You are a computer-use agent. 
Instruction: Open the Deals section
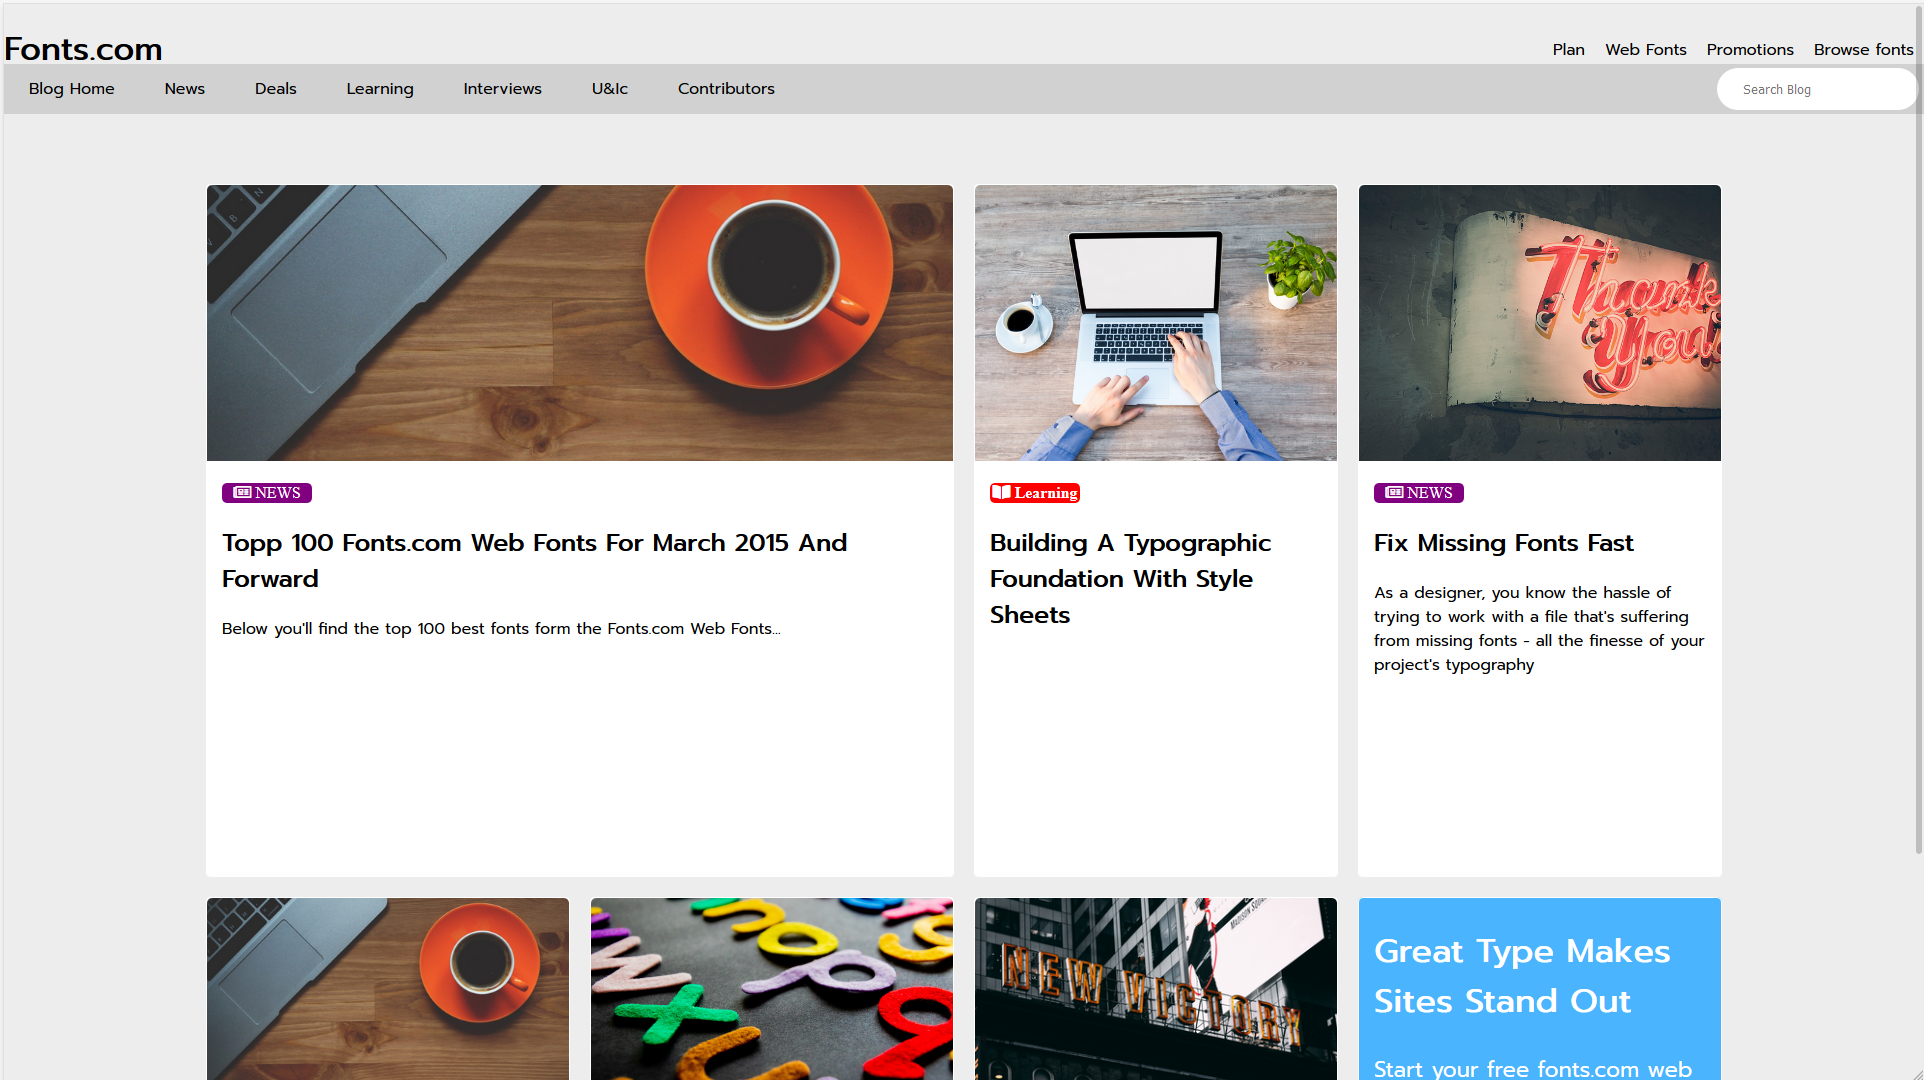[275, 89]
